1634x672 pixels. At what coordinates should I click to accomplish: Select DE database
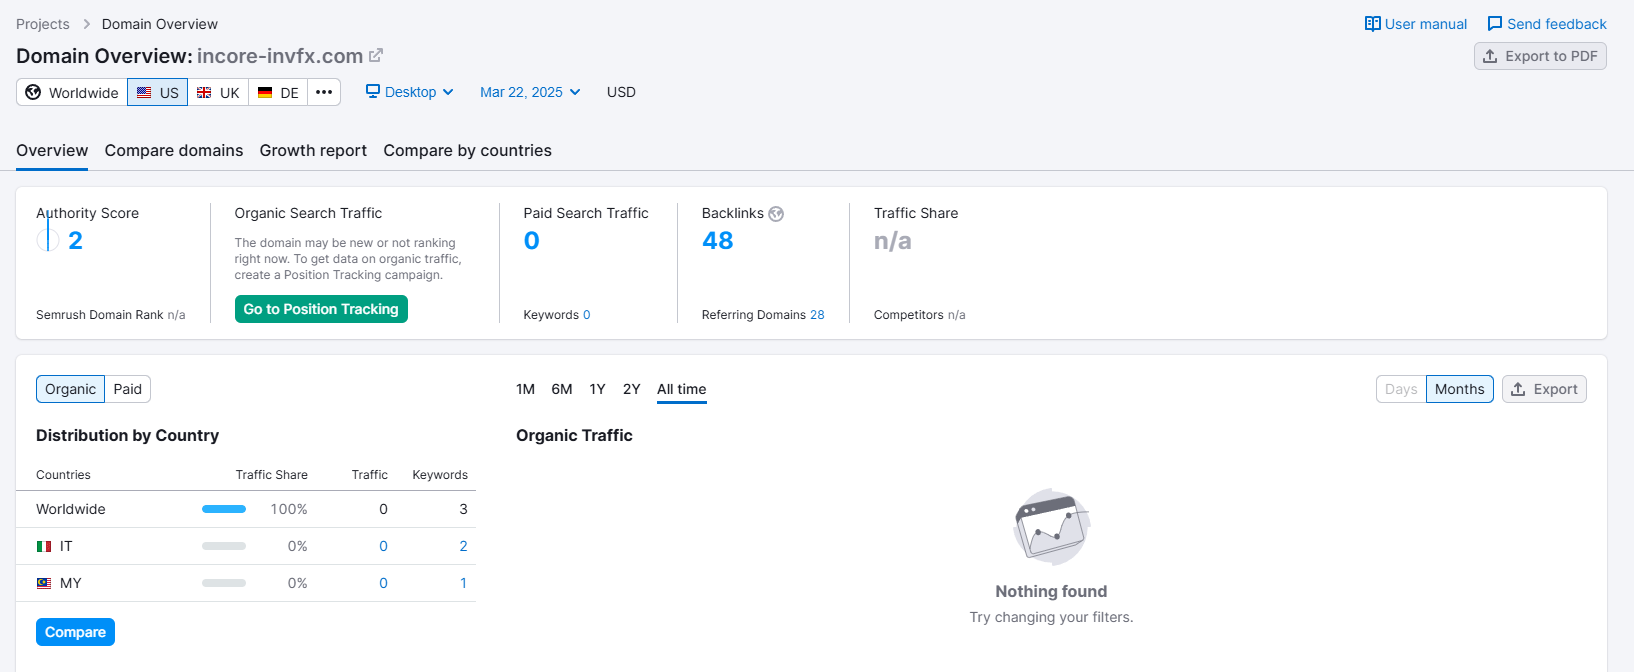tap(278, 92)
